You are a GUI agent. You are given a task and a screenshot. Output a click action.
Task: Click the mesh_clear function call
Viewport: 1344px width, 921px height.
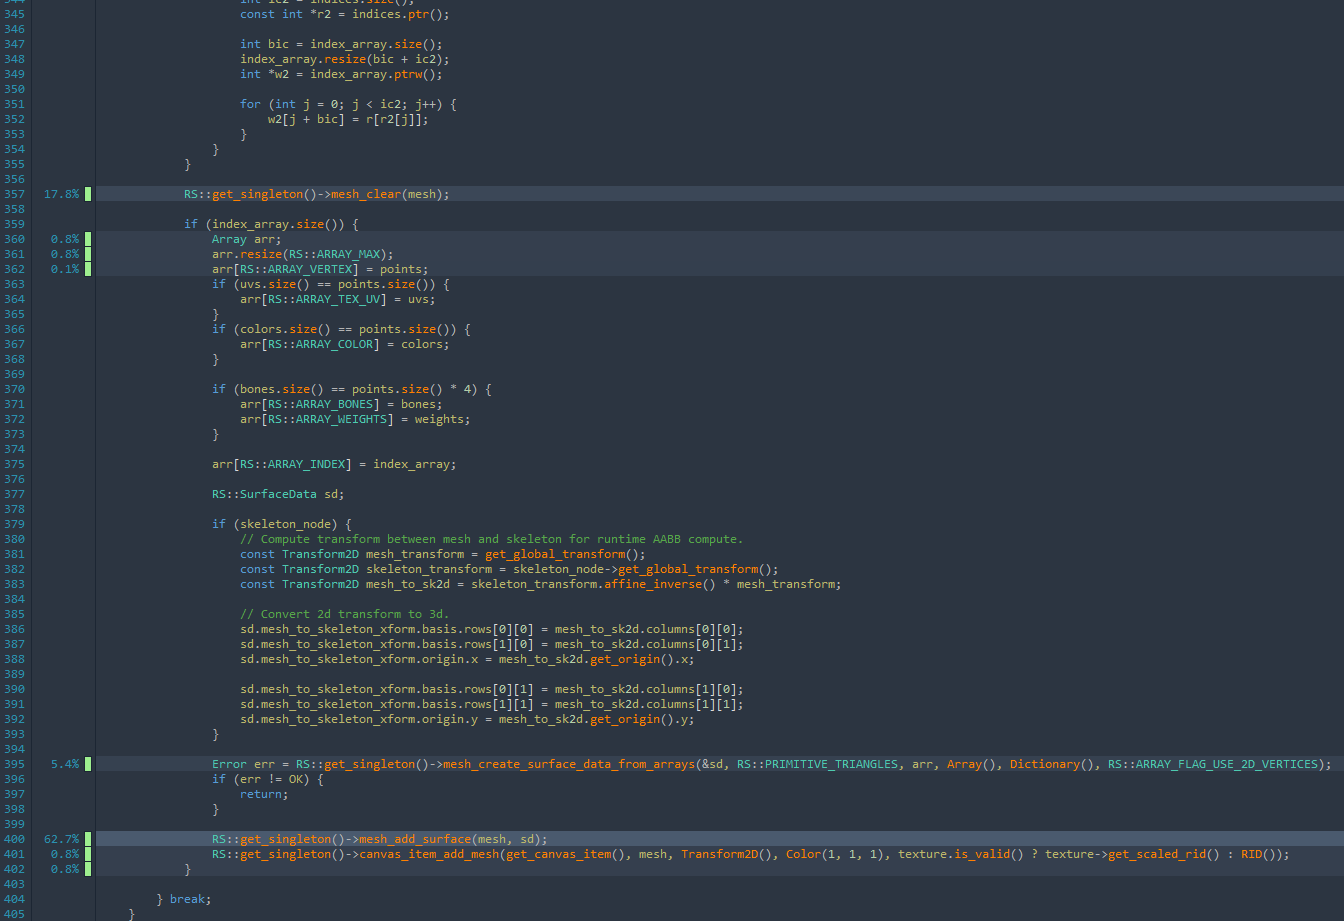[366, 194]
